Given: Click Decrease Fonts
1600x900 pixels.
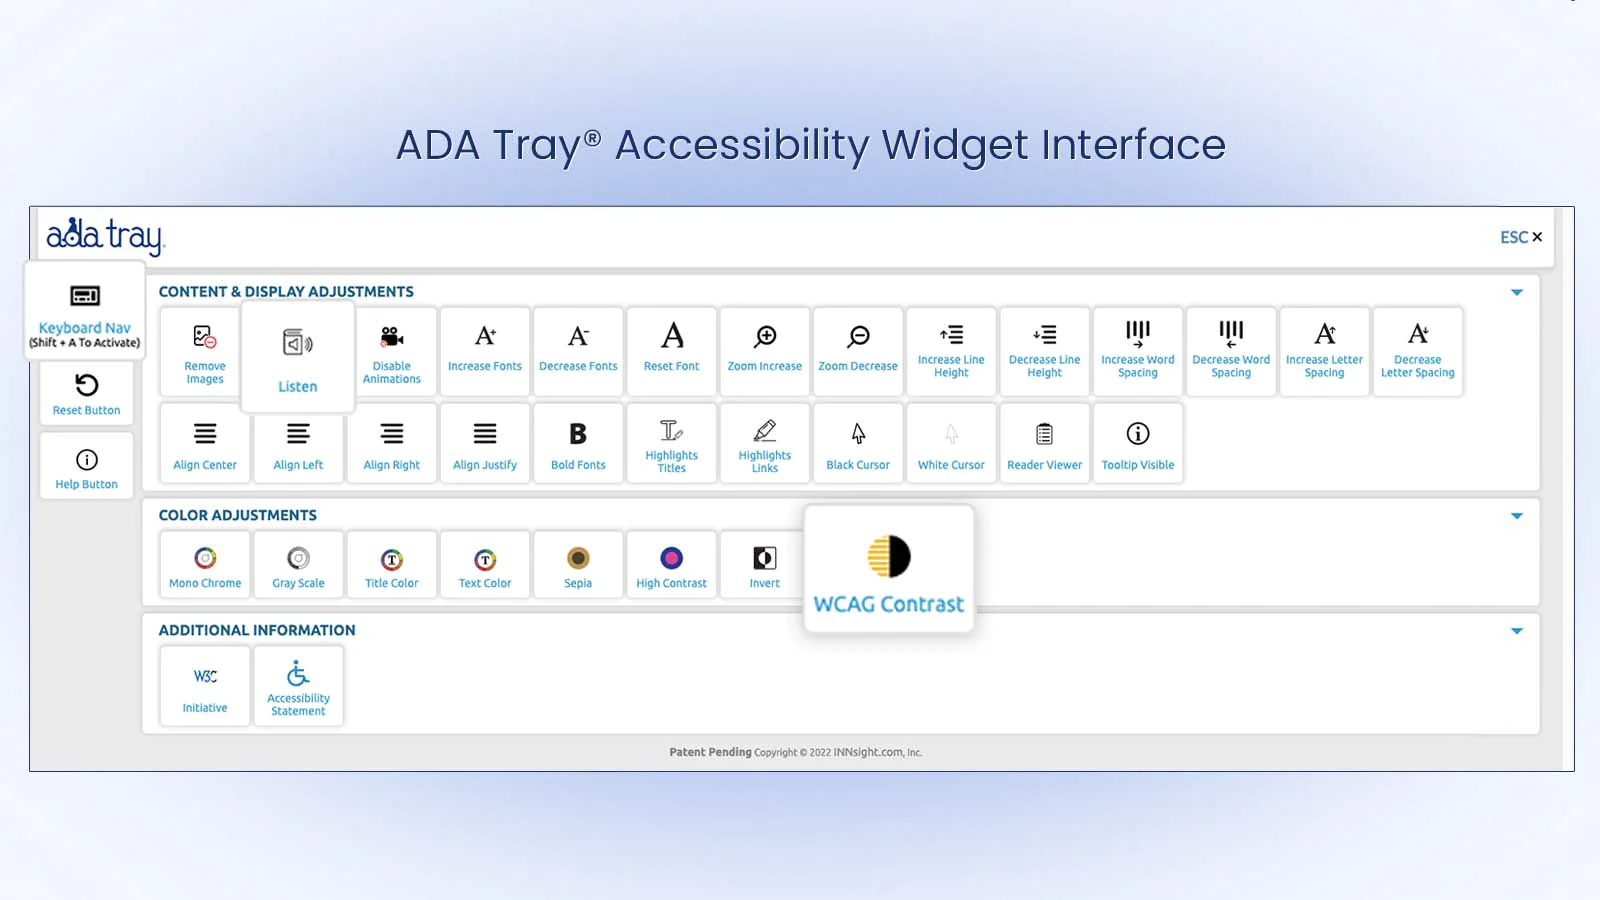Looking at the screenshot, I should click(x=578, y=352).
